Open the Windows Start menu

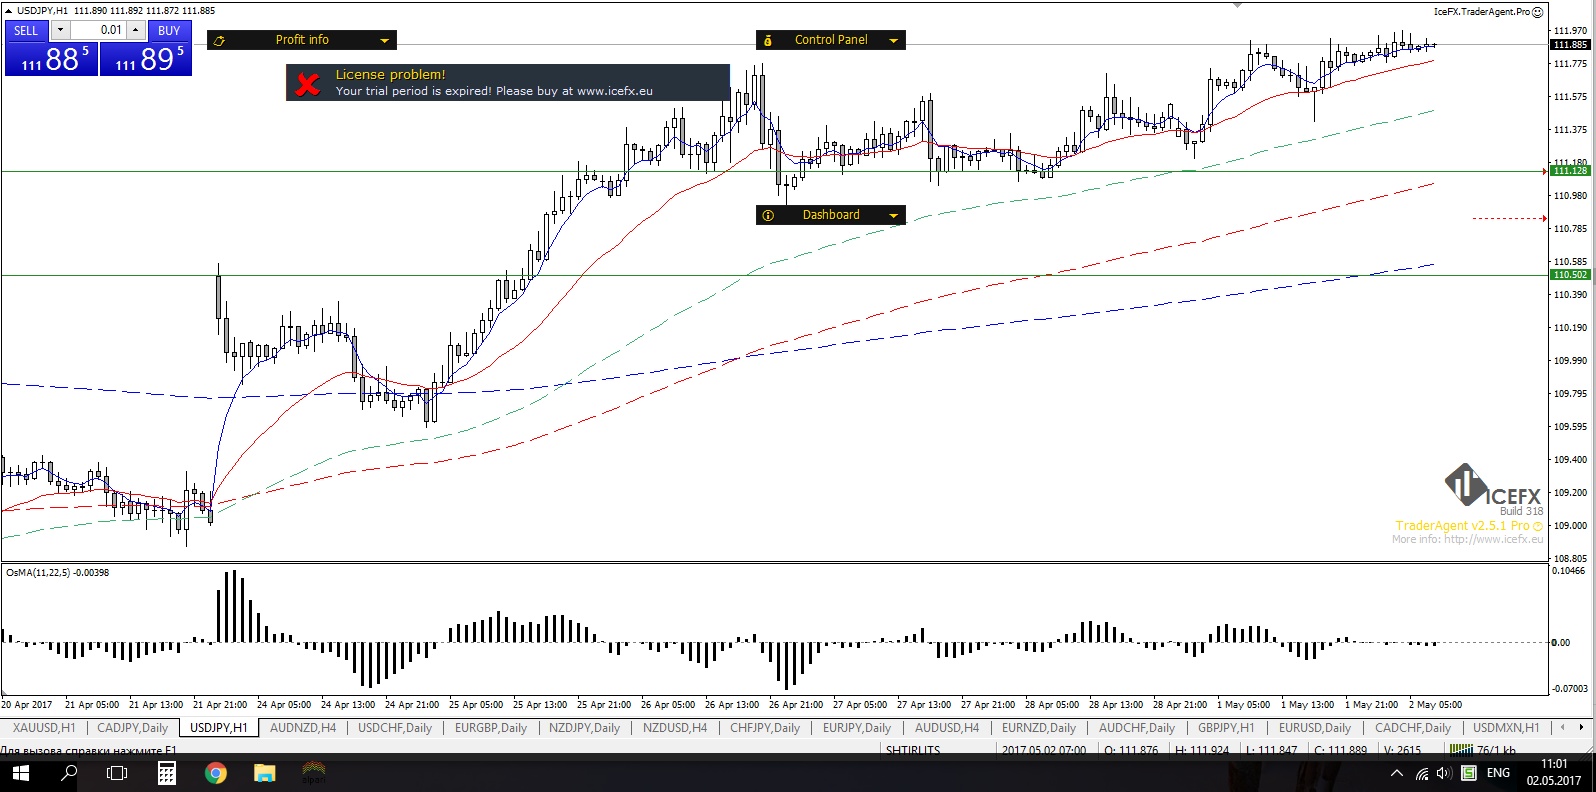tap(21, 773)
